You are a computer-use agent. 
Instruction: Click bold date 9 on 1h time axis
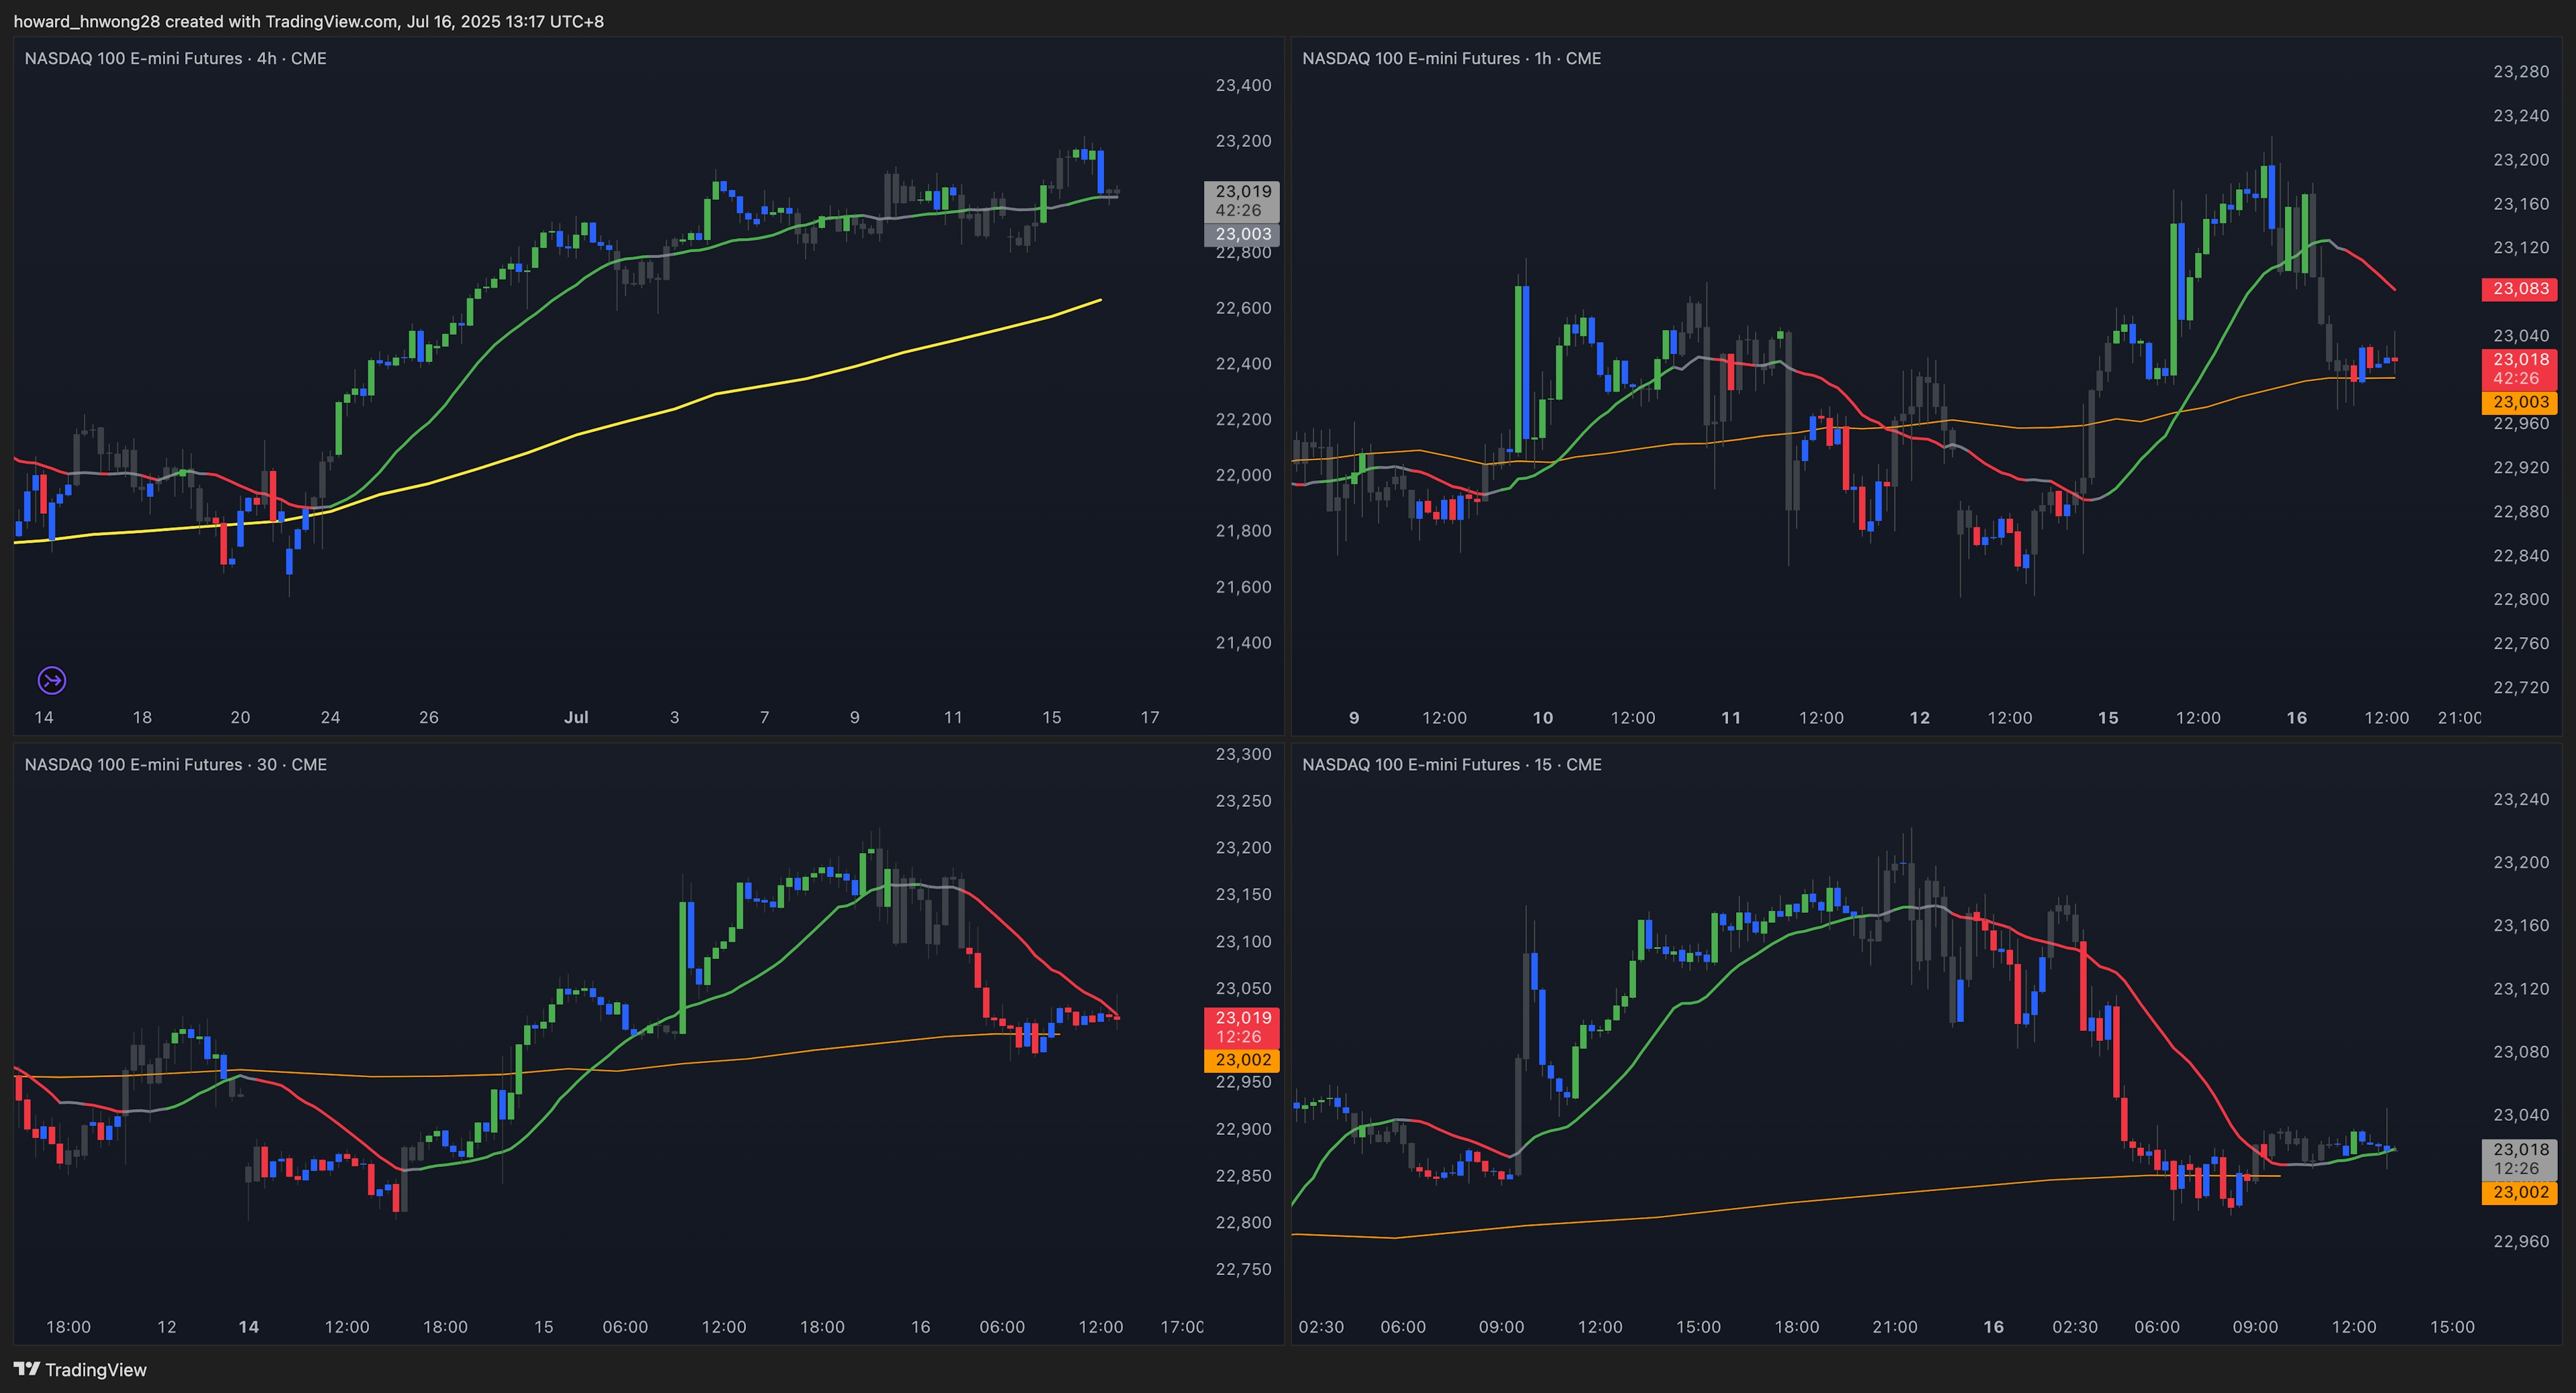1354,718
